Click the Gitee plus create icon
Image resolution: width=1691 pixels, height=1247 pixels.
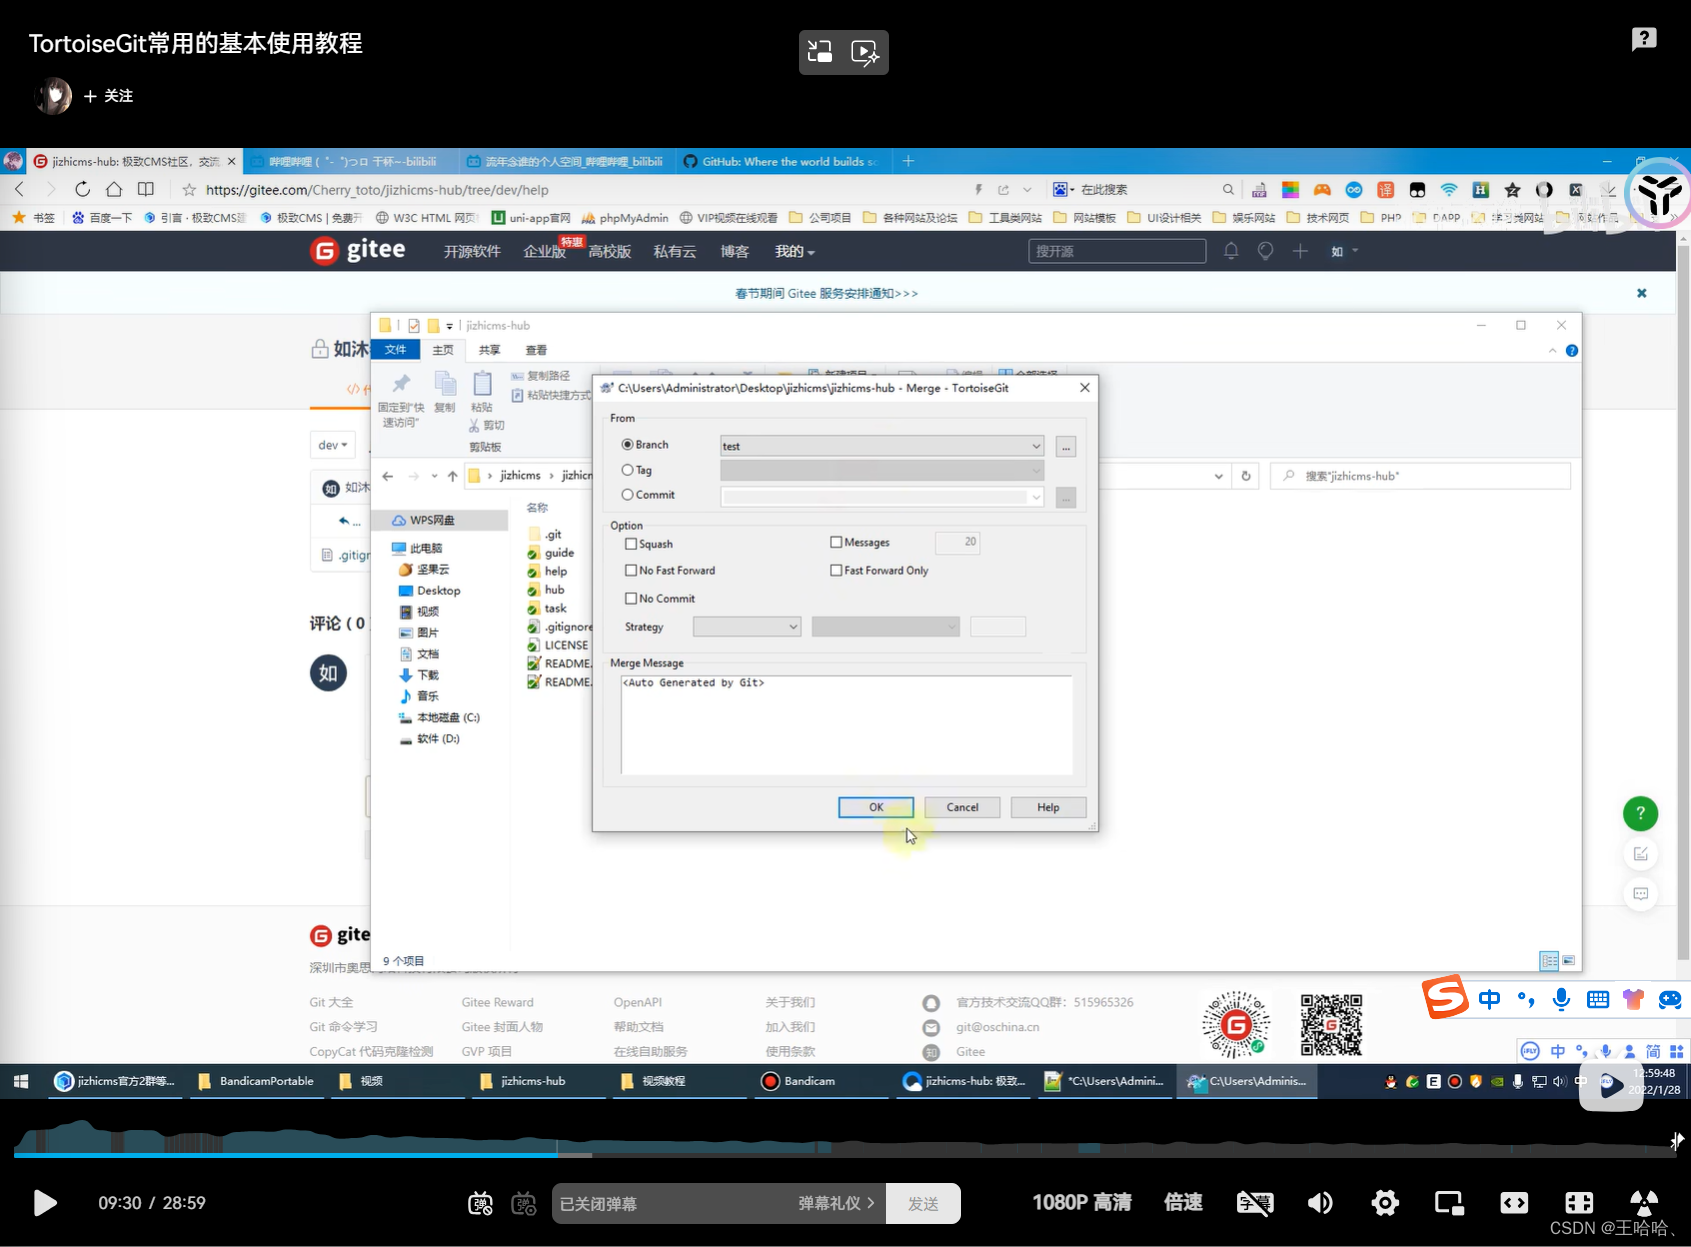pos(1300,251)
